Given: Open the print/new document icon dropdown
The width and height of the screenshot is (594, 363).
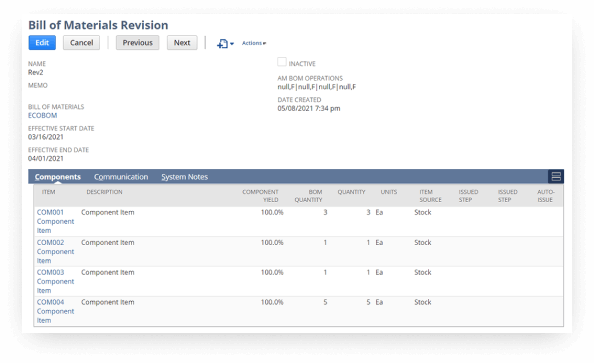Looking at the screenshot, I should pyautogui.click(x=225, y=44).
